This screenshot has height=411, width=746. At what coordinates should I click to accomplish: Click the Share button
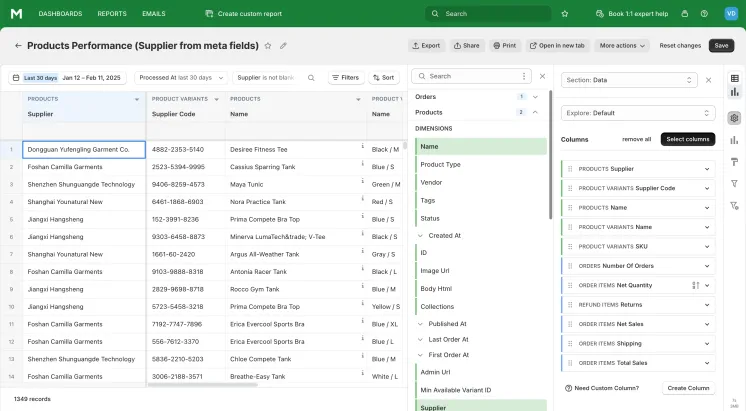(466, 46)
